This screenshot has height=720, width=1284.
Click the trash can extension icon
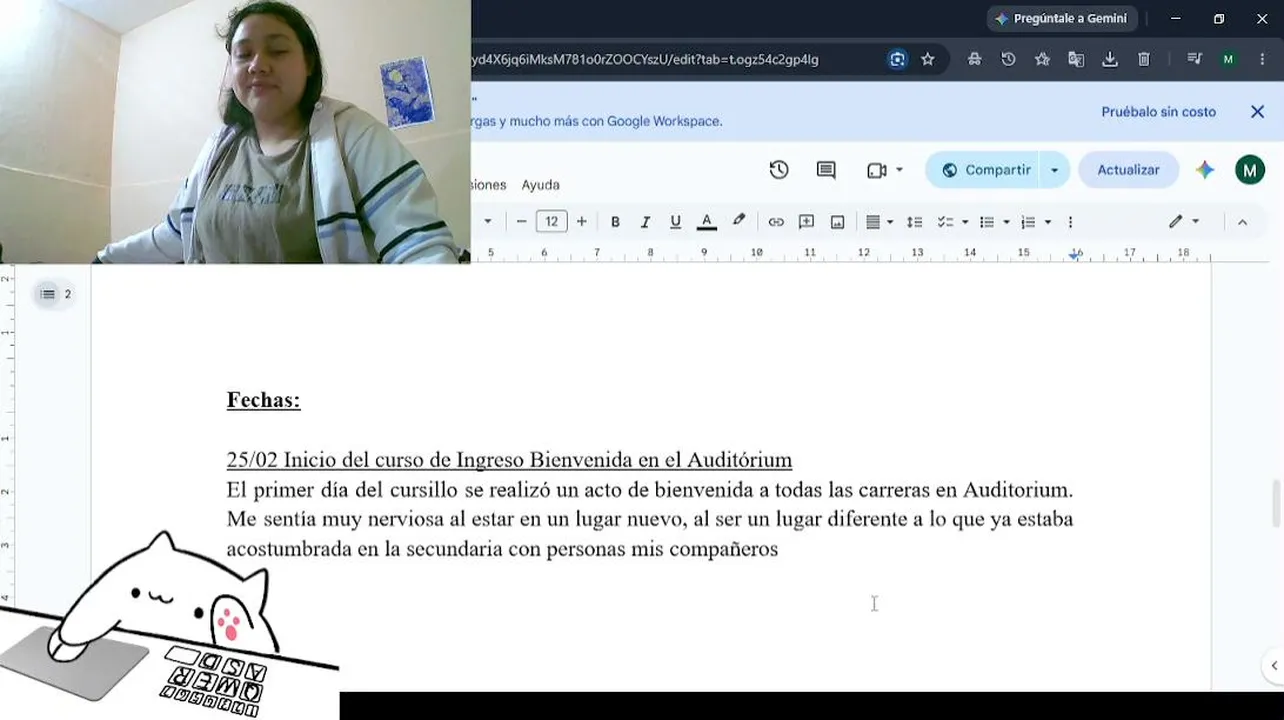click(1144, 59)
